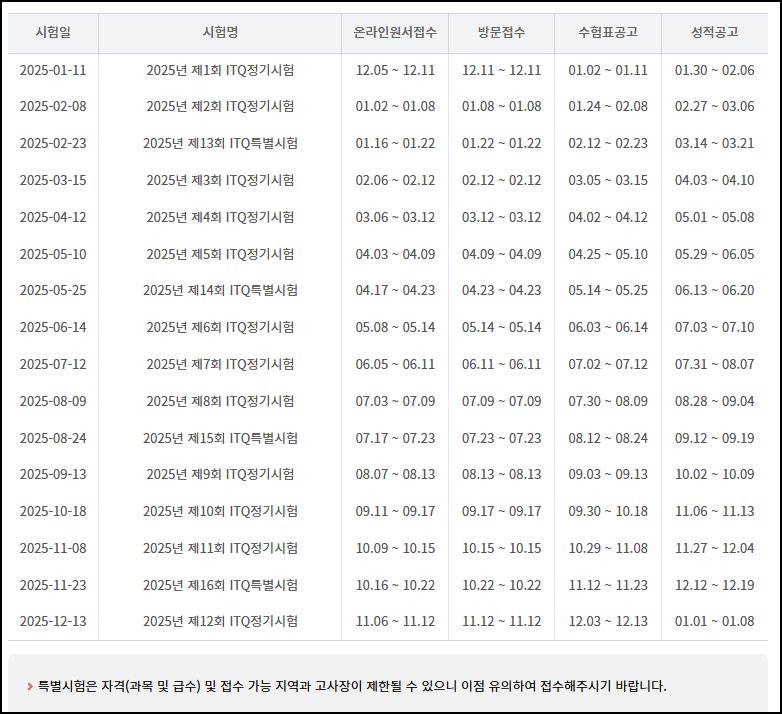Viewport: 782px width, 714px height.
Task: Click 2025년 제16회 ITQ특별시험
Action: click(x=220, y=585)
